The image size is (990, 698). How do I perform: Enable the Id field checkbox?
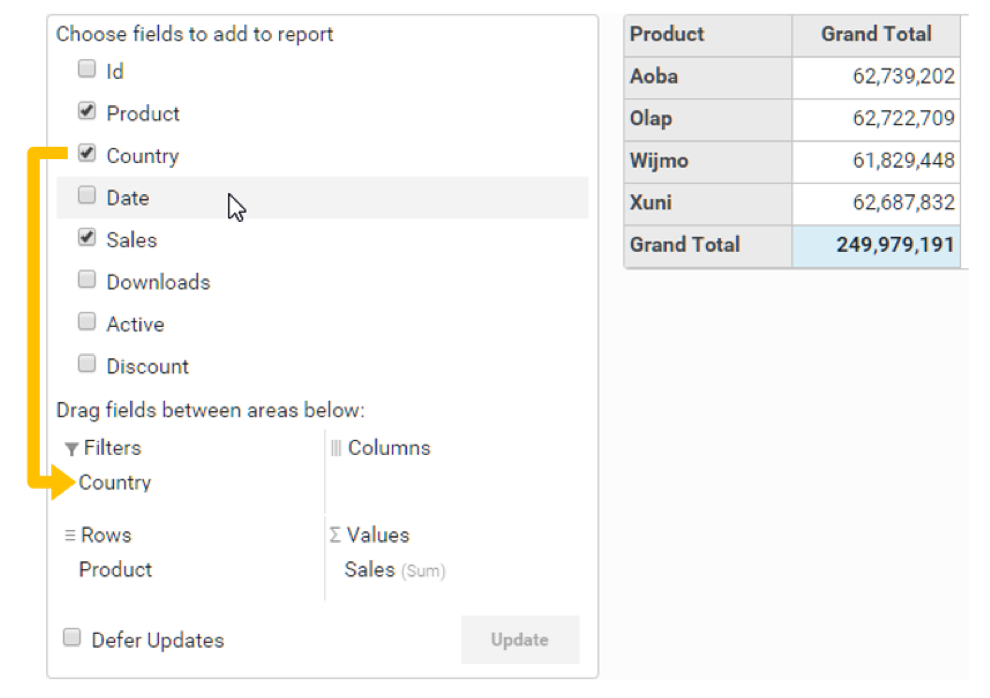tap(87, 68)
